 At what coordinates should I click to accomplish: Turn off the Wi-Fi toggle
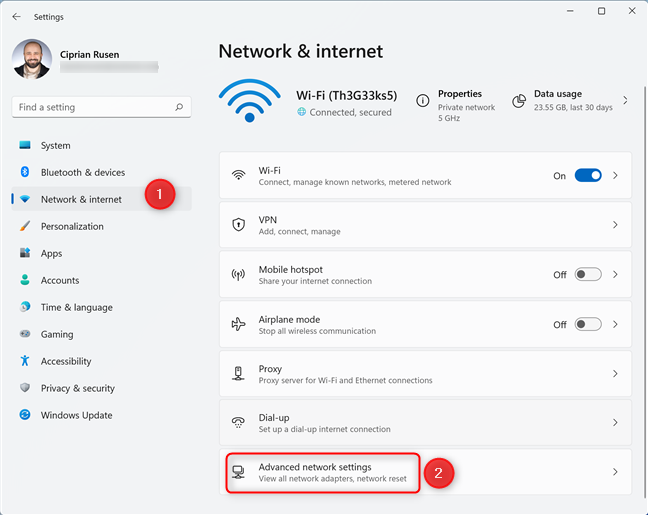[588, 175]
